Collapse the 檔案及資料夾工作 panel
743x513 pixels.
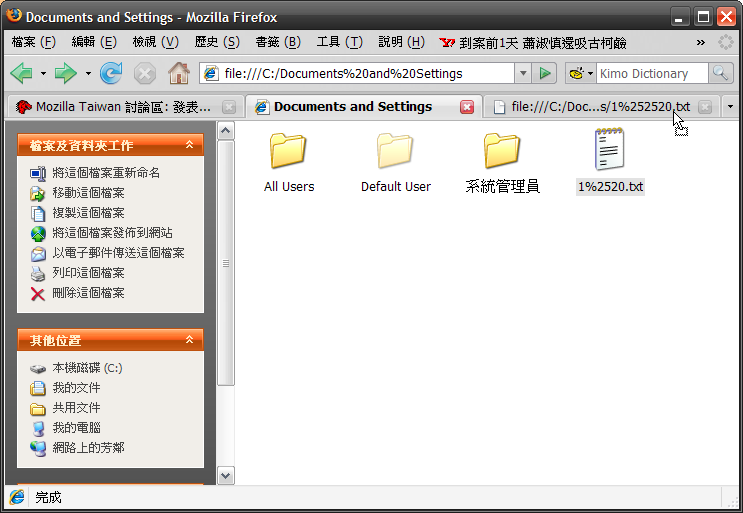pos(189,144)
